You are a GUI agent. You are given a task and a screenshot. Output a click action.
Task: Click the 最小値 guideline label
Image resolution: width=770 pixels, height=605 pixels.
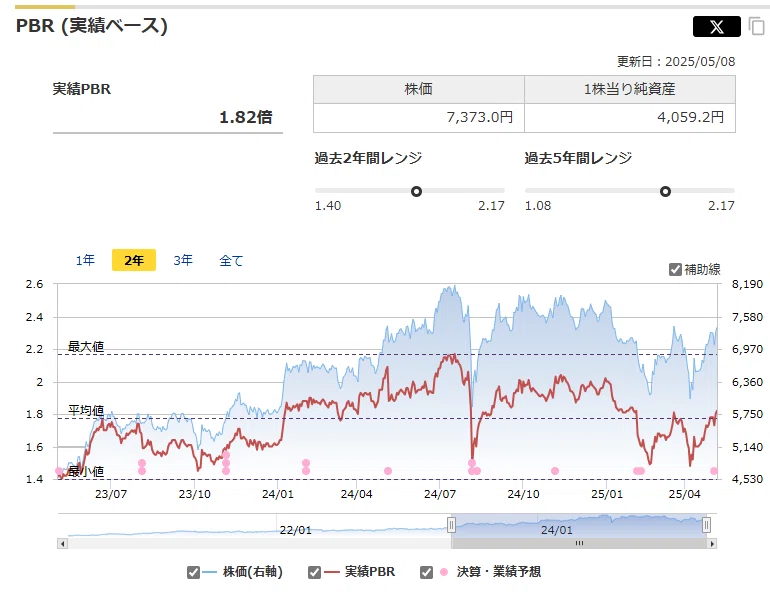coord(86,472)
